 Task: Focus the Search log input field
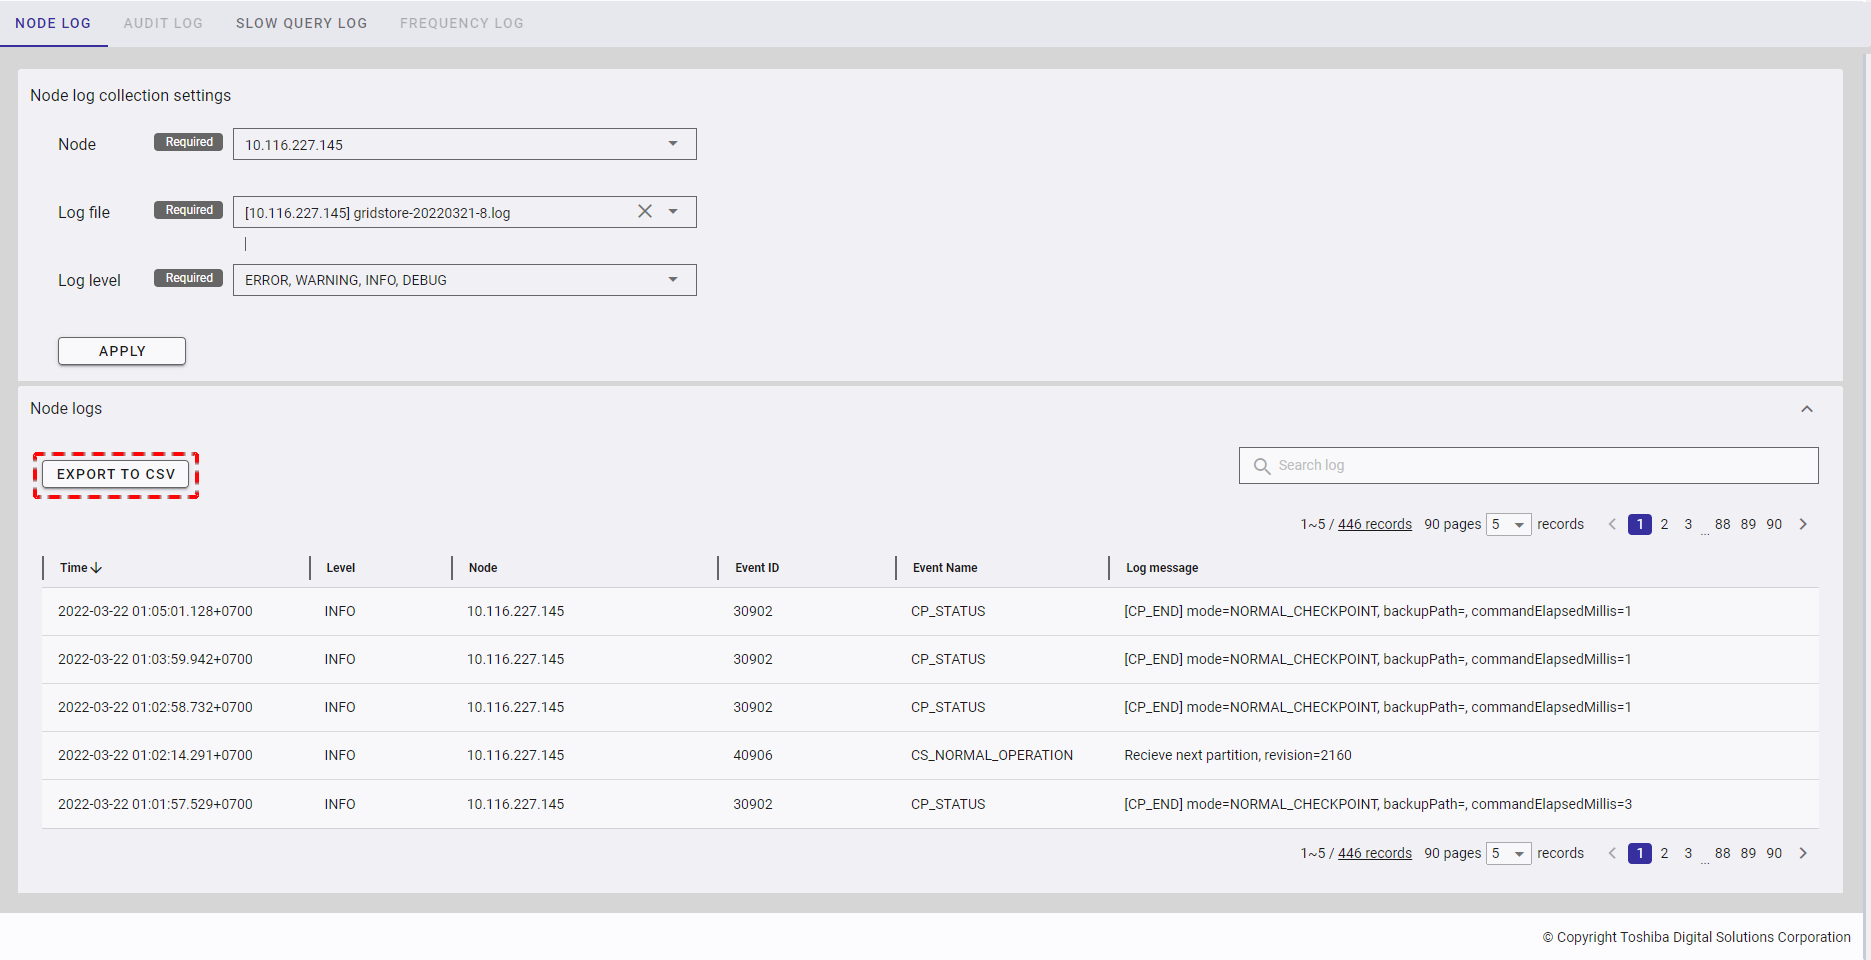pos(1540,466)
